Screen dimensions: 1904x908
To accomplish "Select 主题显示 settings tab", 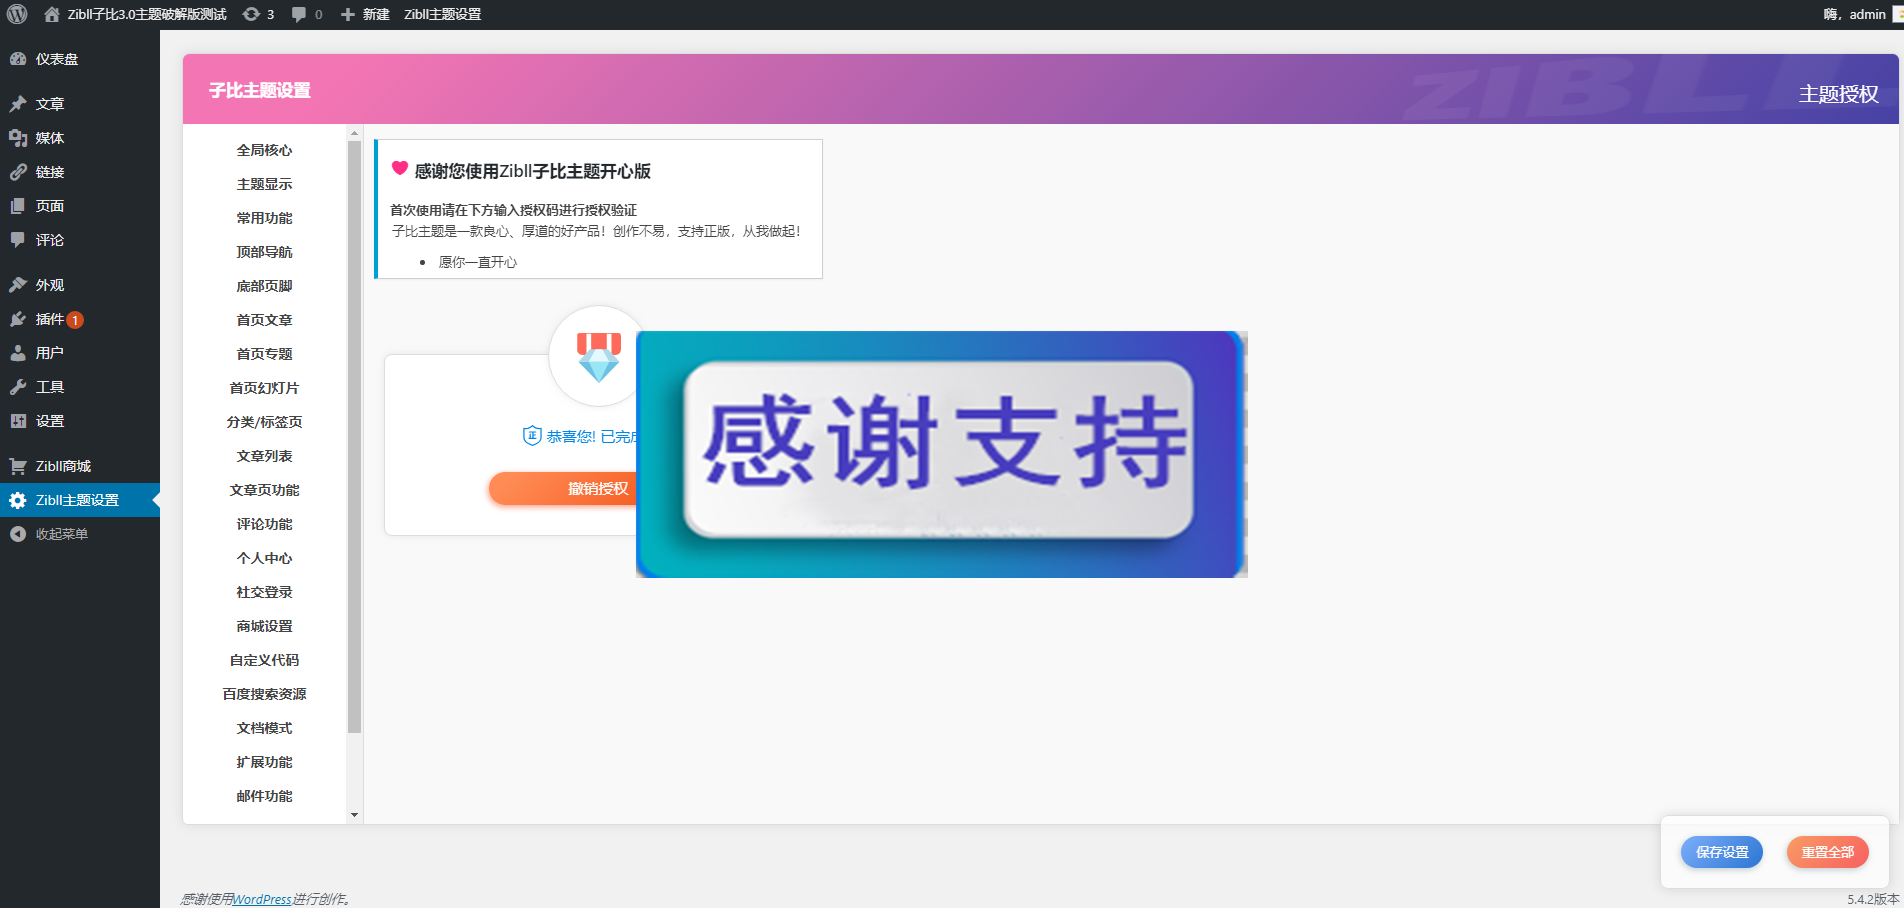I will [x=264, y=184].
